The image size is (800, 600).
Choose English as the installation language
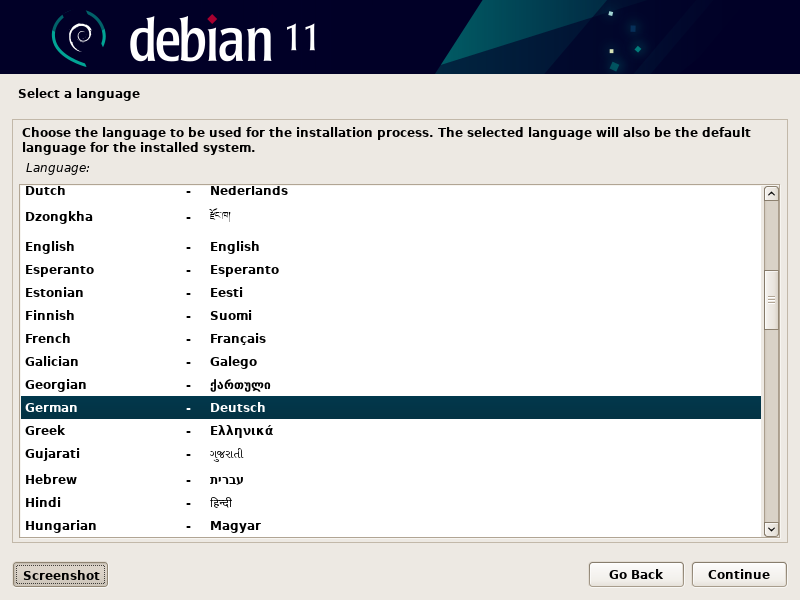pos(391,246)
